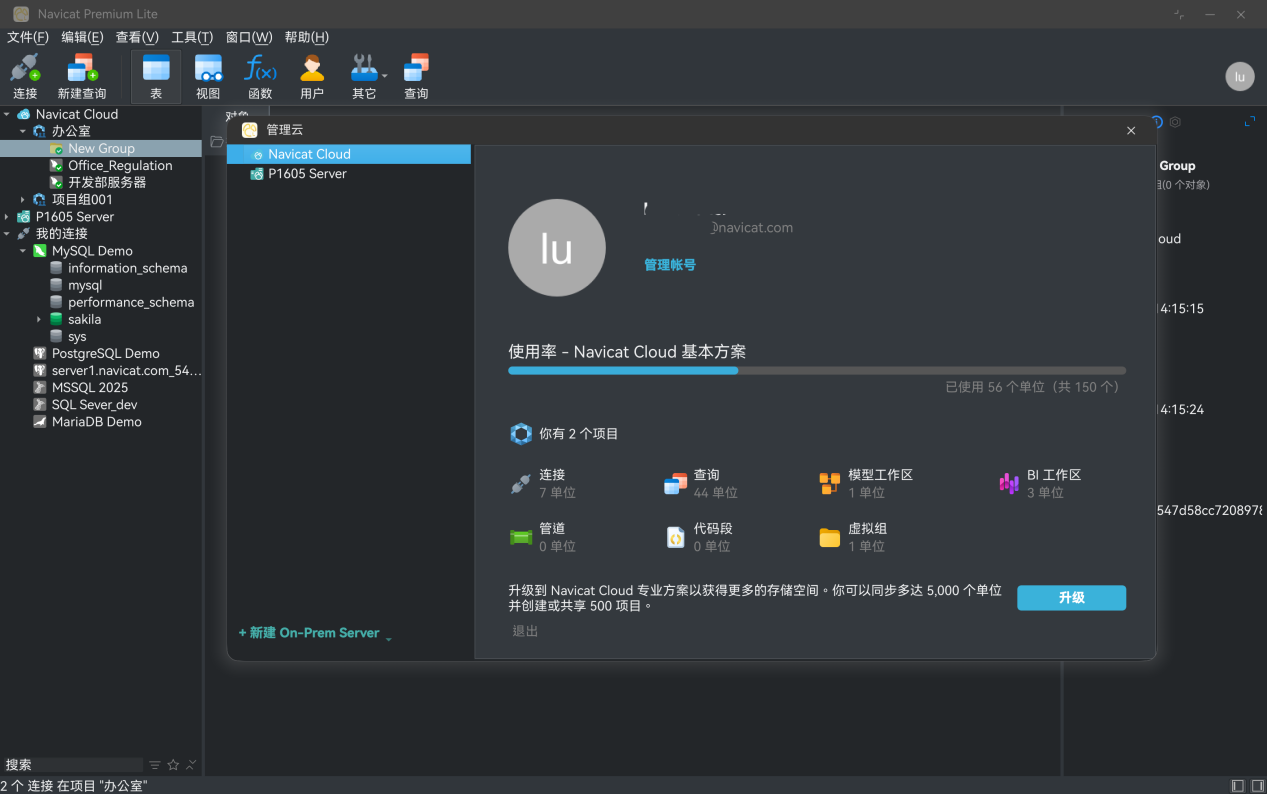Switch to views using the 视图 icon
Image resolution: width=1267 pixels, height=794 pixels.
207,75
